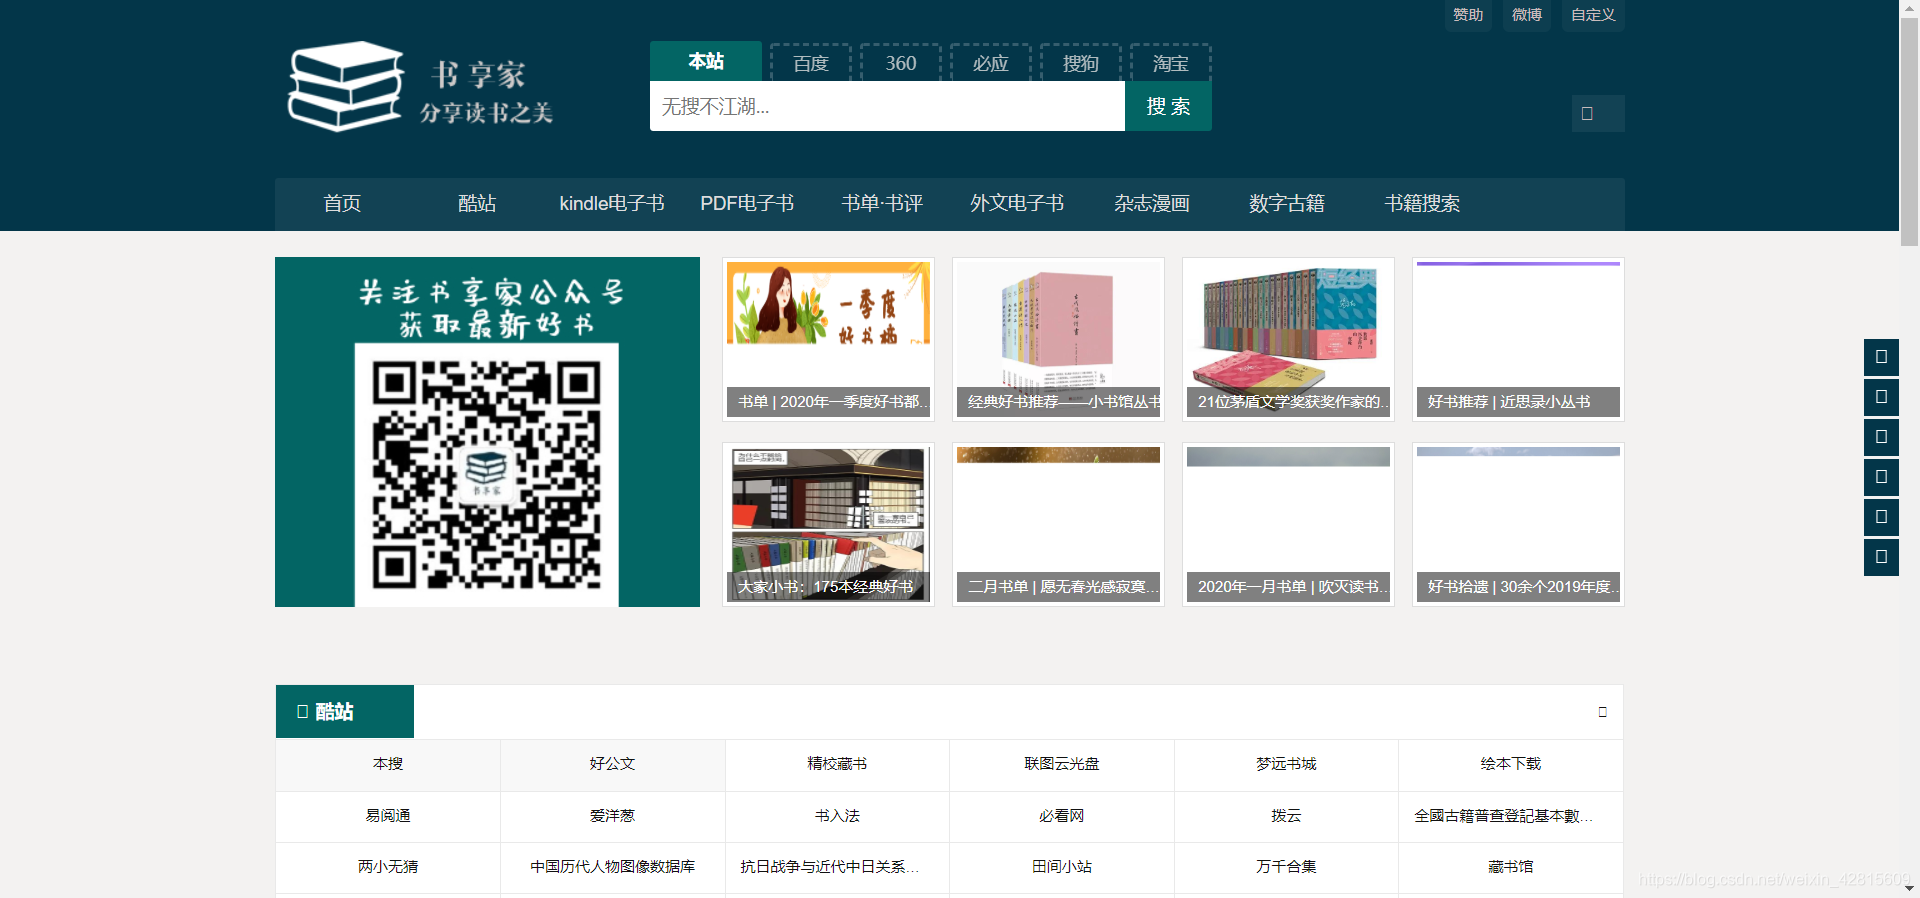Image resolution: width=1920 pixels, height=898 pixels.
Task: Select the 本站 search tab
Action: 706,61
